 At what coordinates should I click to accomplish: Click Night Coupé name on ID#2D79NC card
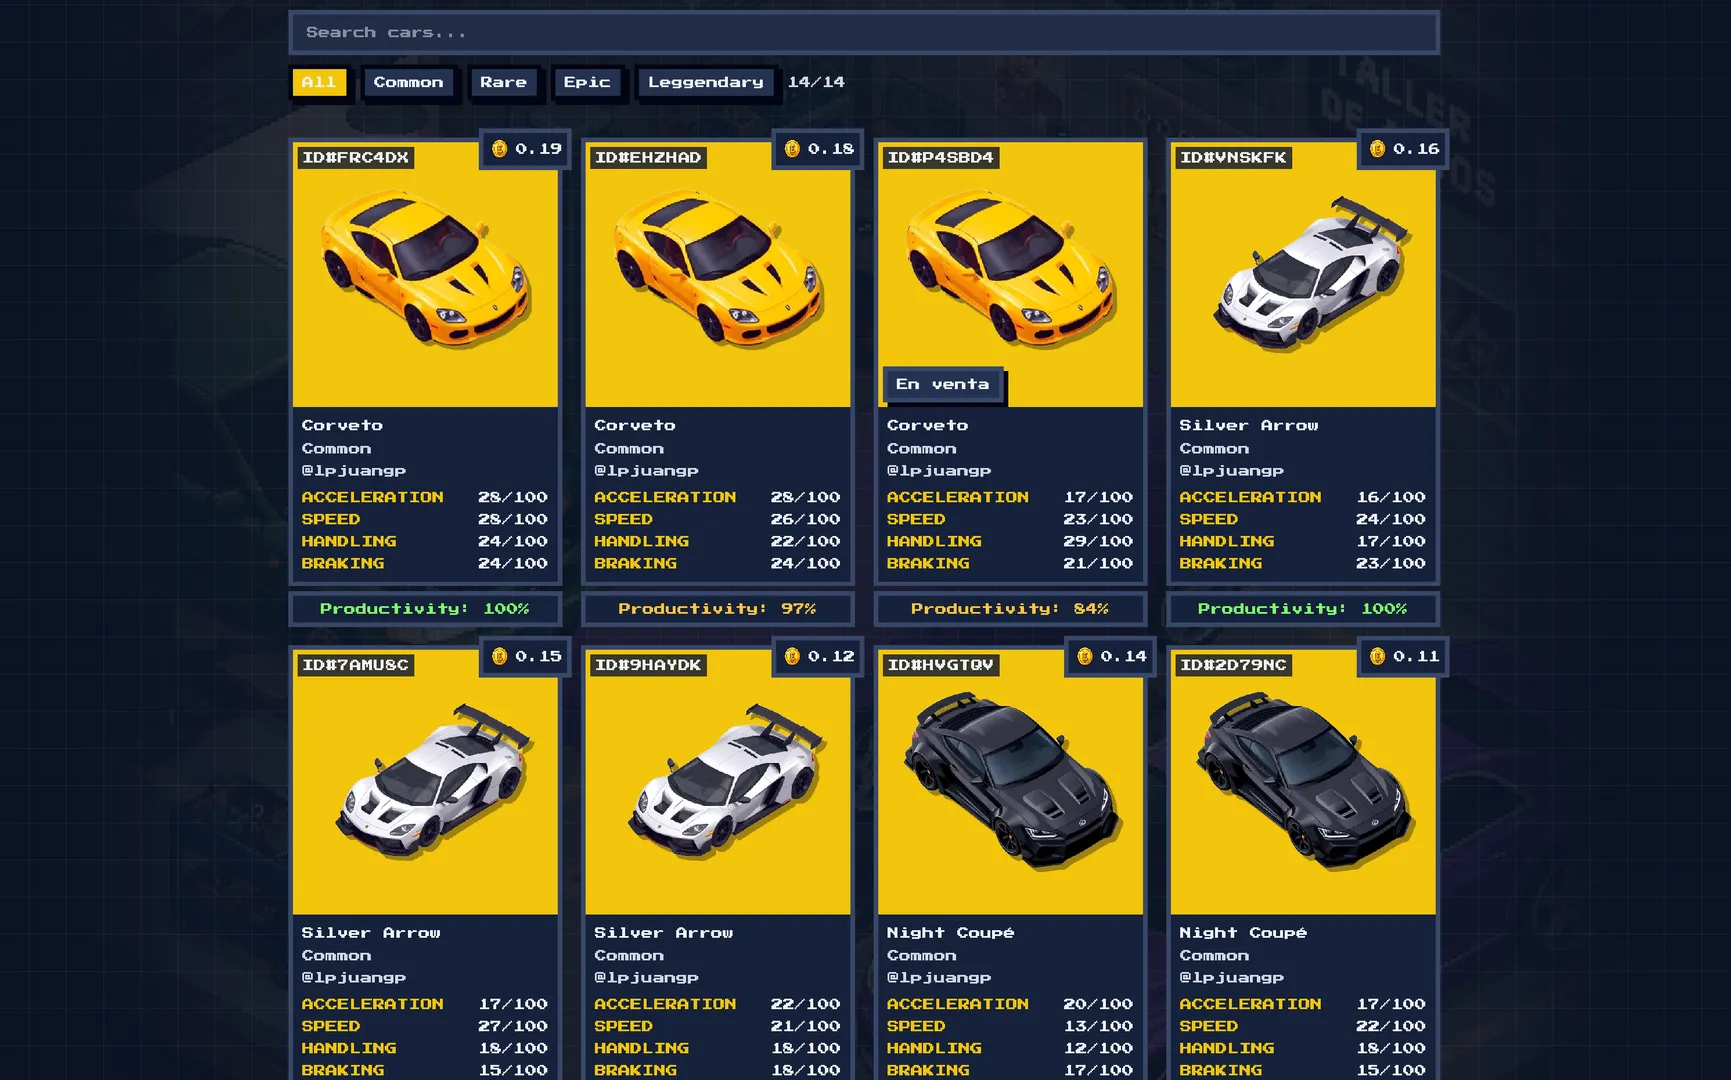click(1243, 932)
